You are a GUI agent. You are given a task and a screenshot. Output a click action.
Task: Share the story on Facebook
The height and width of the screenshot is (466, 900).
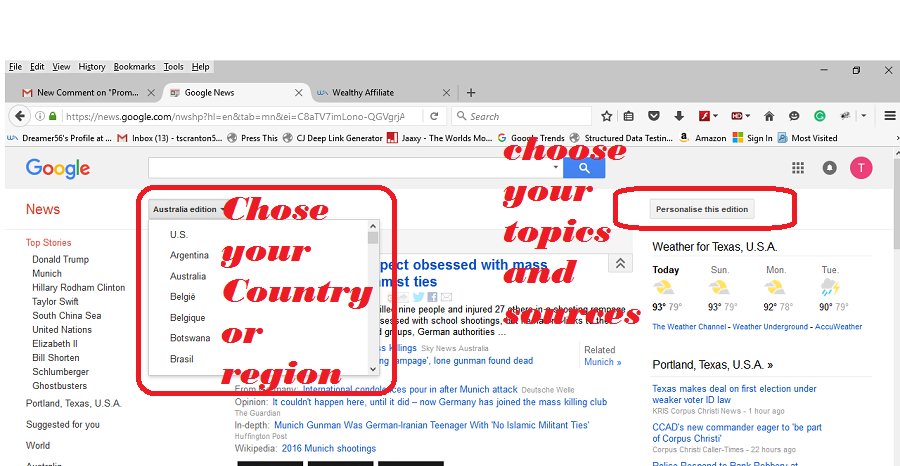432,297
